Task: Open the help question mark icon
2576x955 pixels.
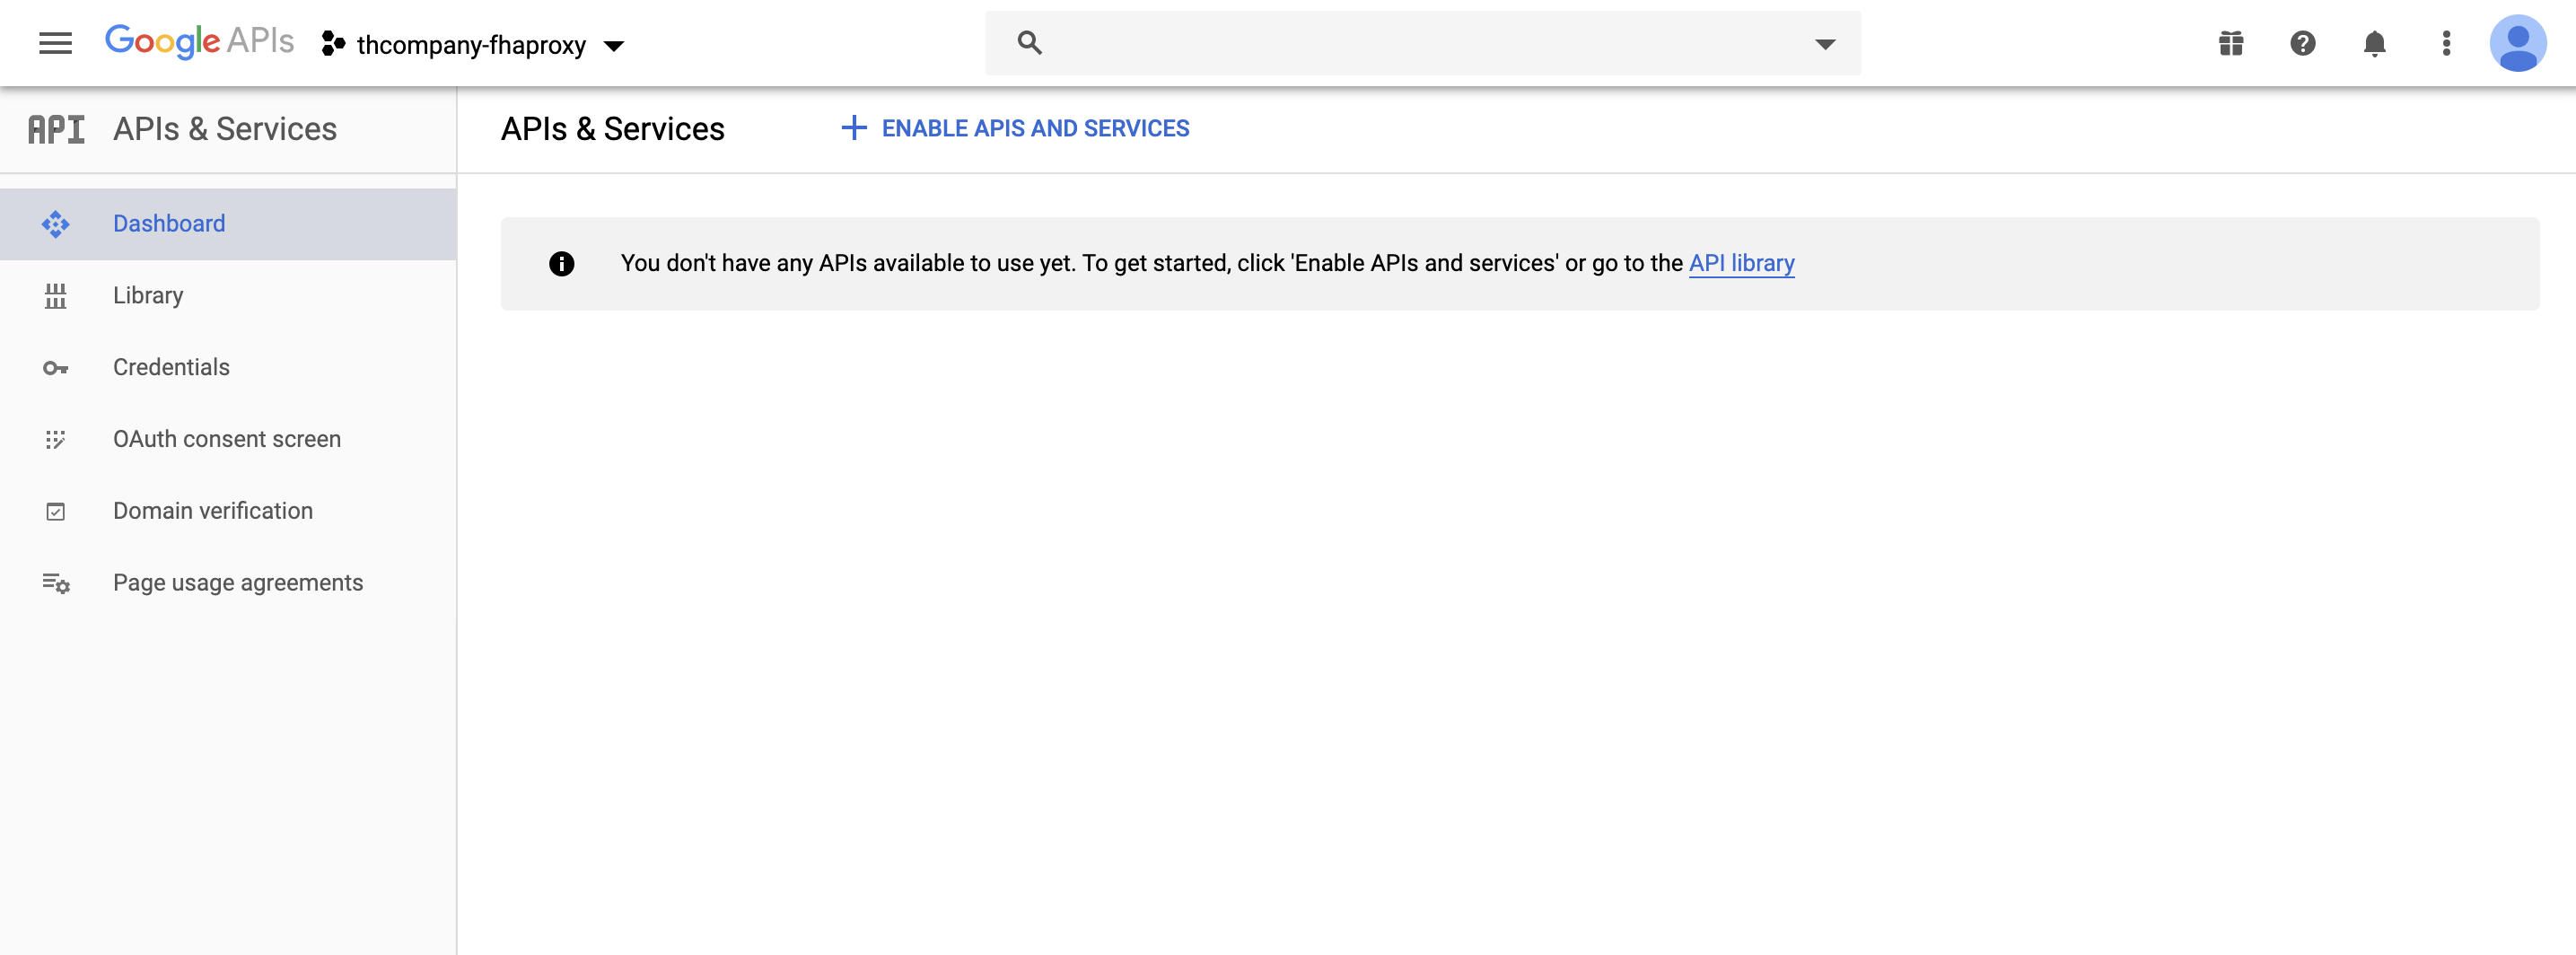Action: coord(2302,43)
